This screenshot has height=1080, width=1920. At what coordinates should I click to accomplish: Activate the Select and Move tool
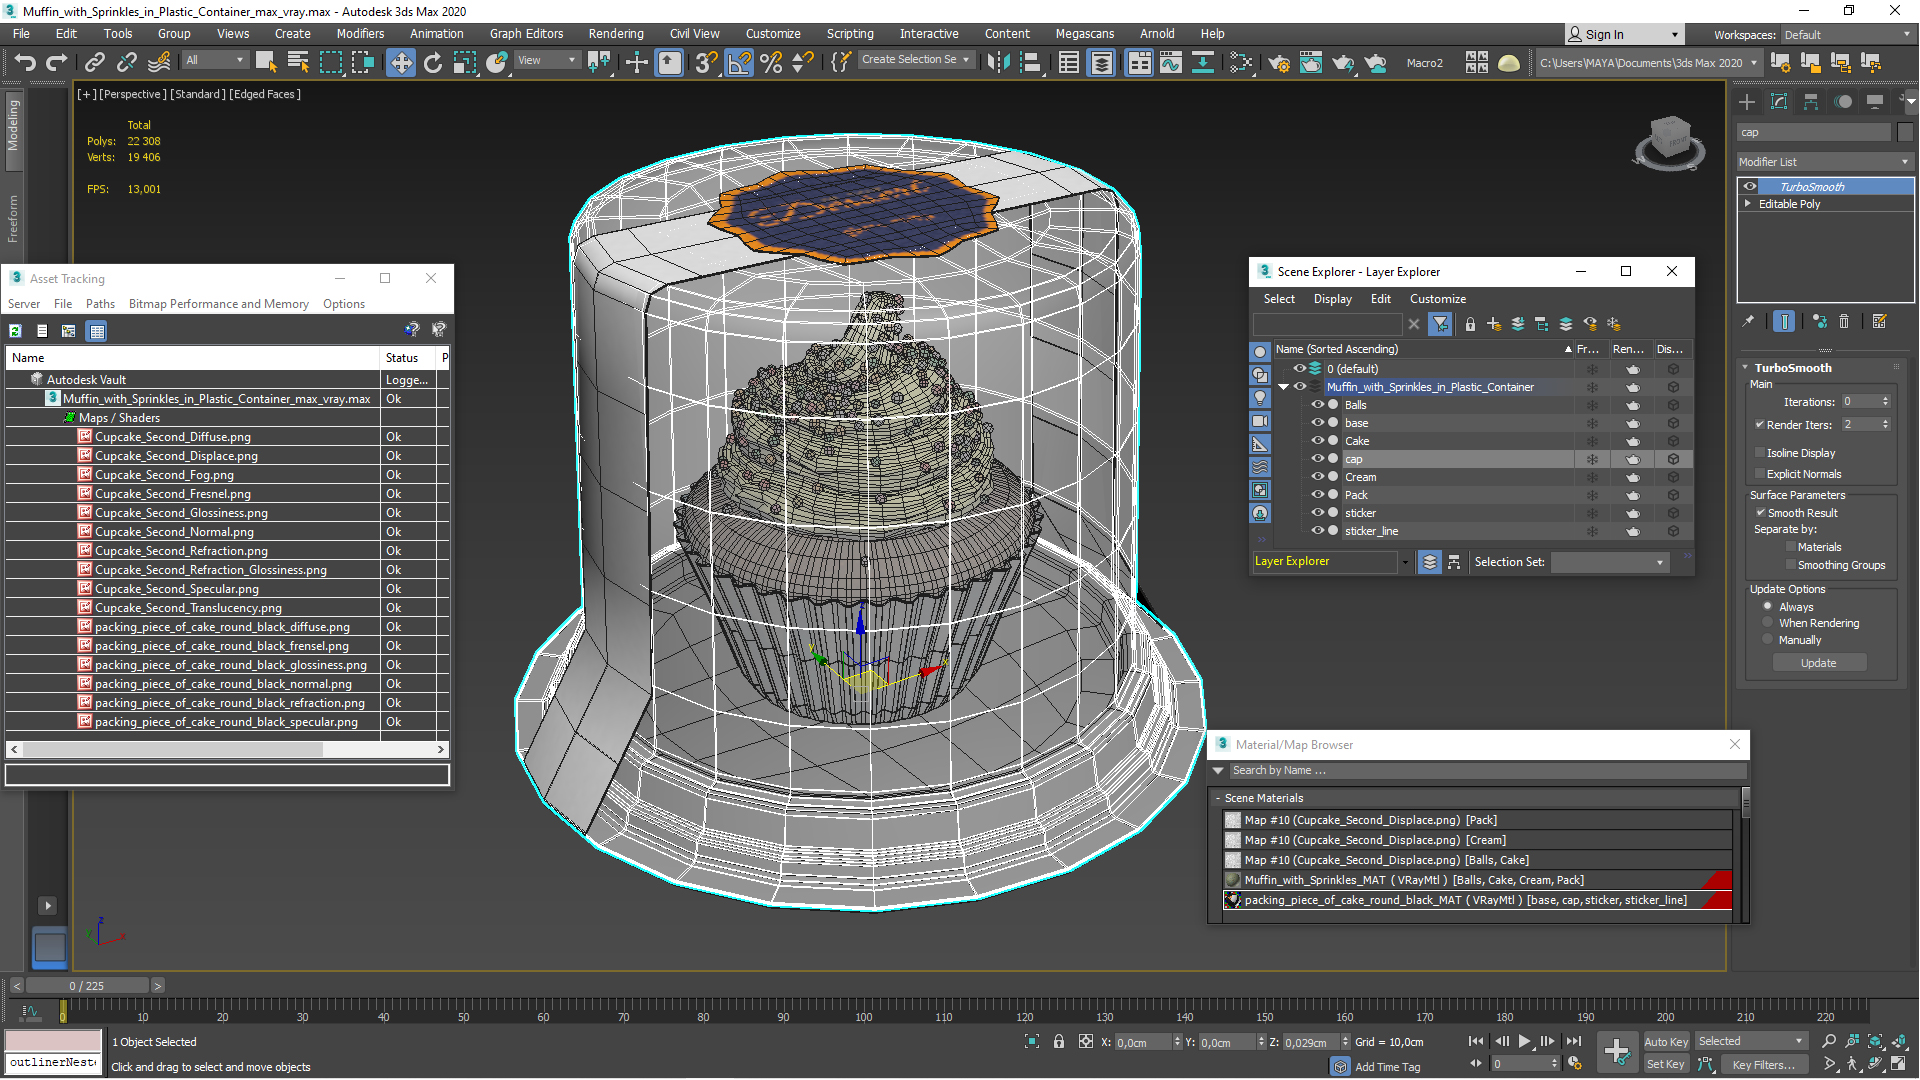pos(401,63)
